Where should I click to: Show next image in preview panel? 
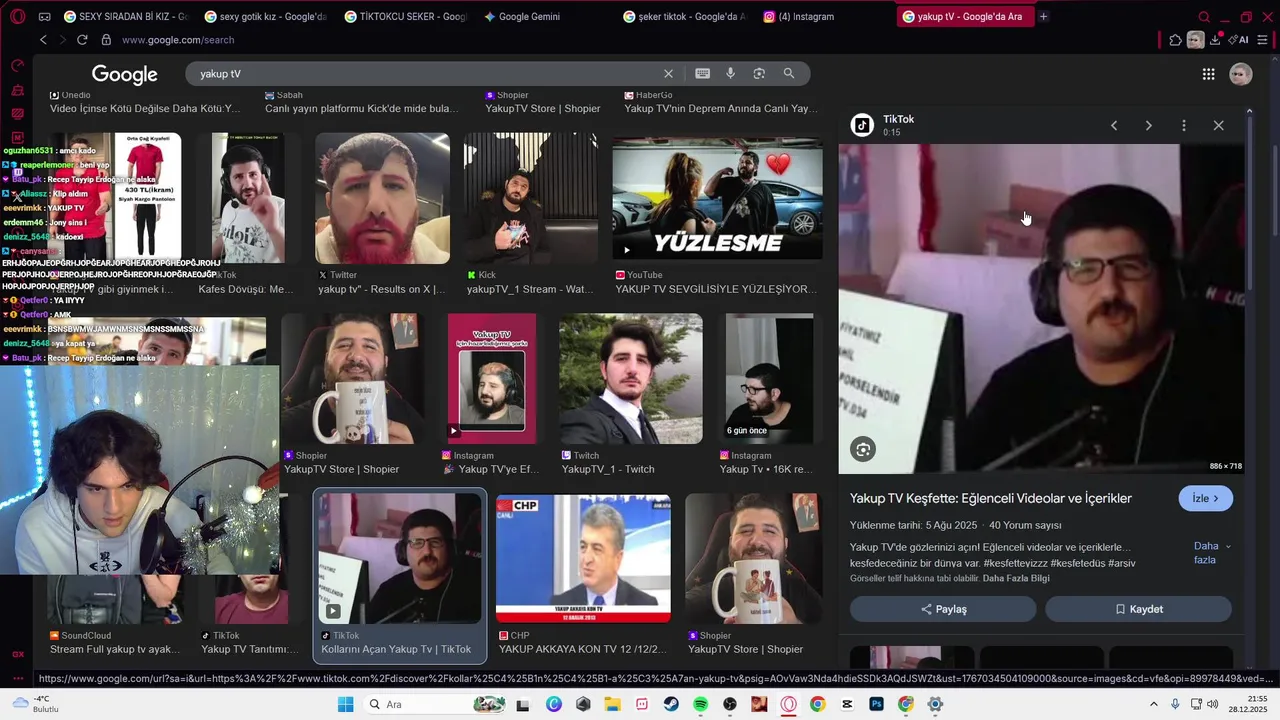(x=1148, y=126)
